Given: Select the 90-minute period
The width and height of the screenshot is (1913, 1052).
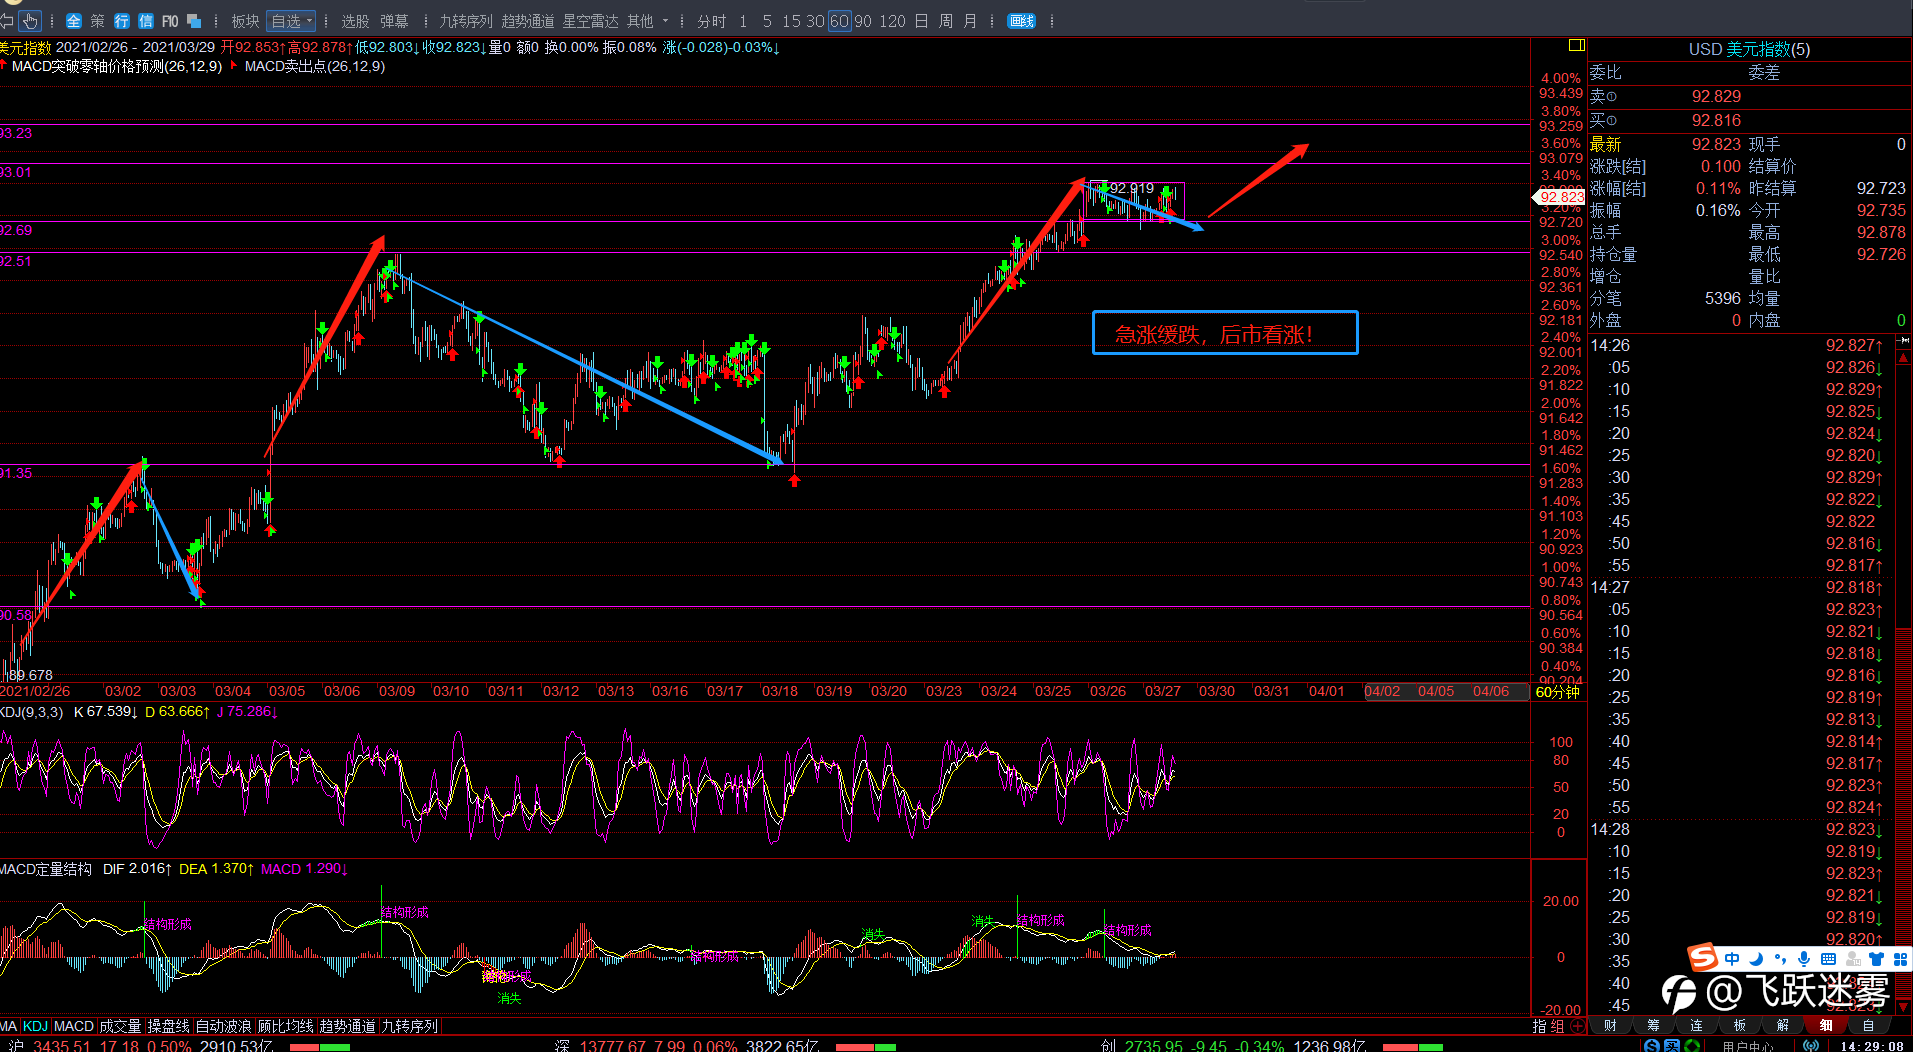Looking at the screenshot, I should click(863, 20).
